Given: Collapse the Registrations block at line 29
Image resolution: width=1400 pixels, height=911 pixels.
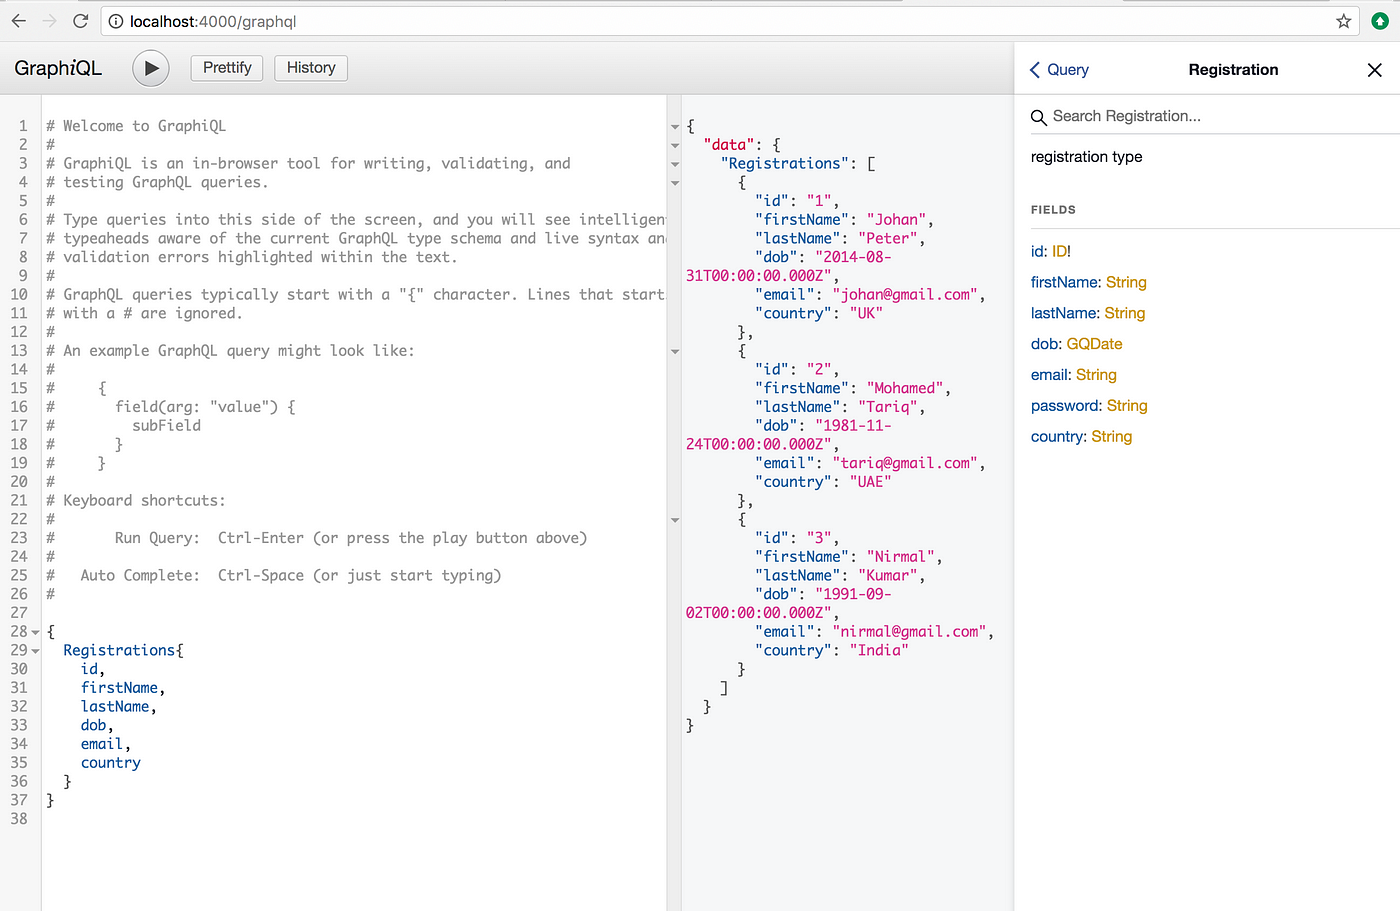Looking at the screenshot, I should click(36, 651).
